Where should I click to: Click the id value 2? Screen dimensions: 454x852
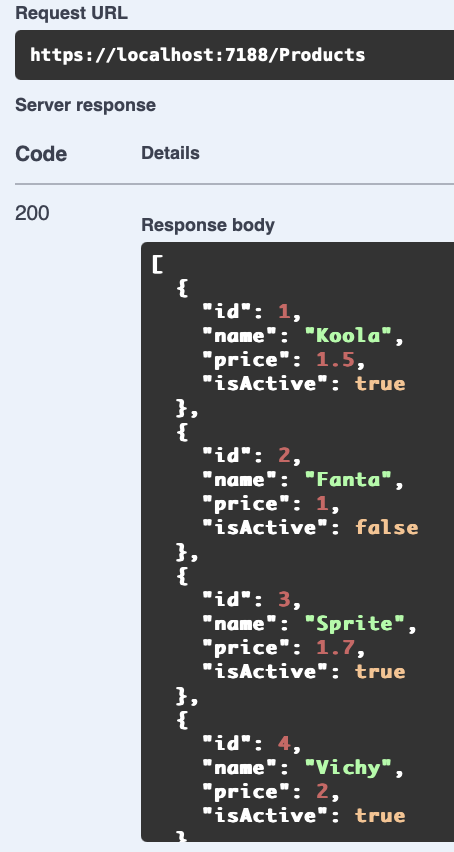pos(284,456)
